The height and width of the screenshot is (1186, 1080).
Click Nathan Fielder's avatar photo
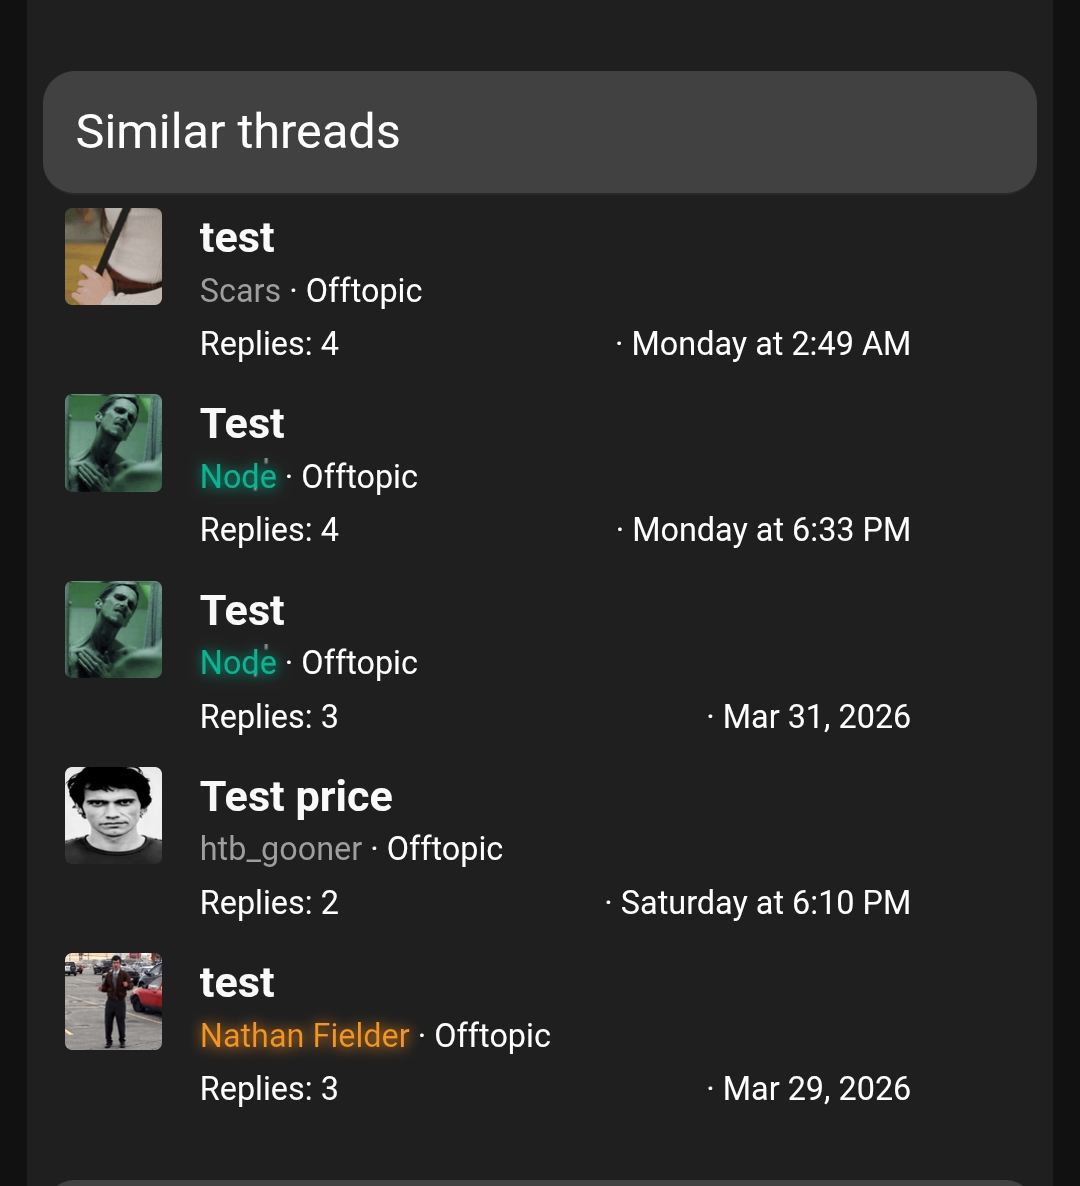tap(113, 1001)
